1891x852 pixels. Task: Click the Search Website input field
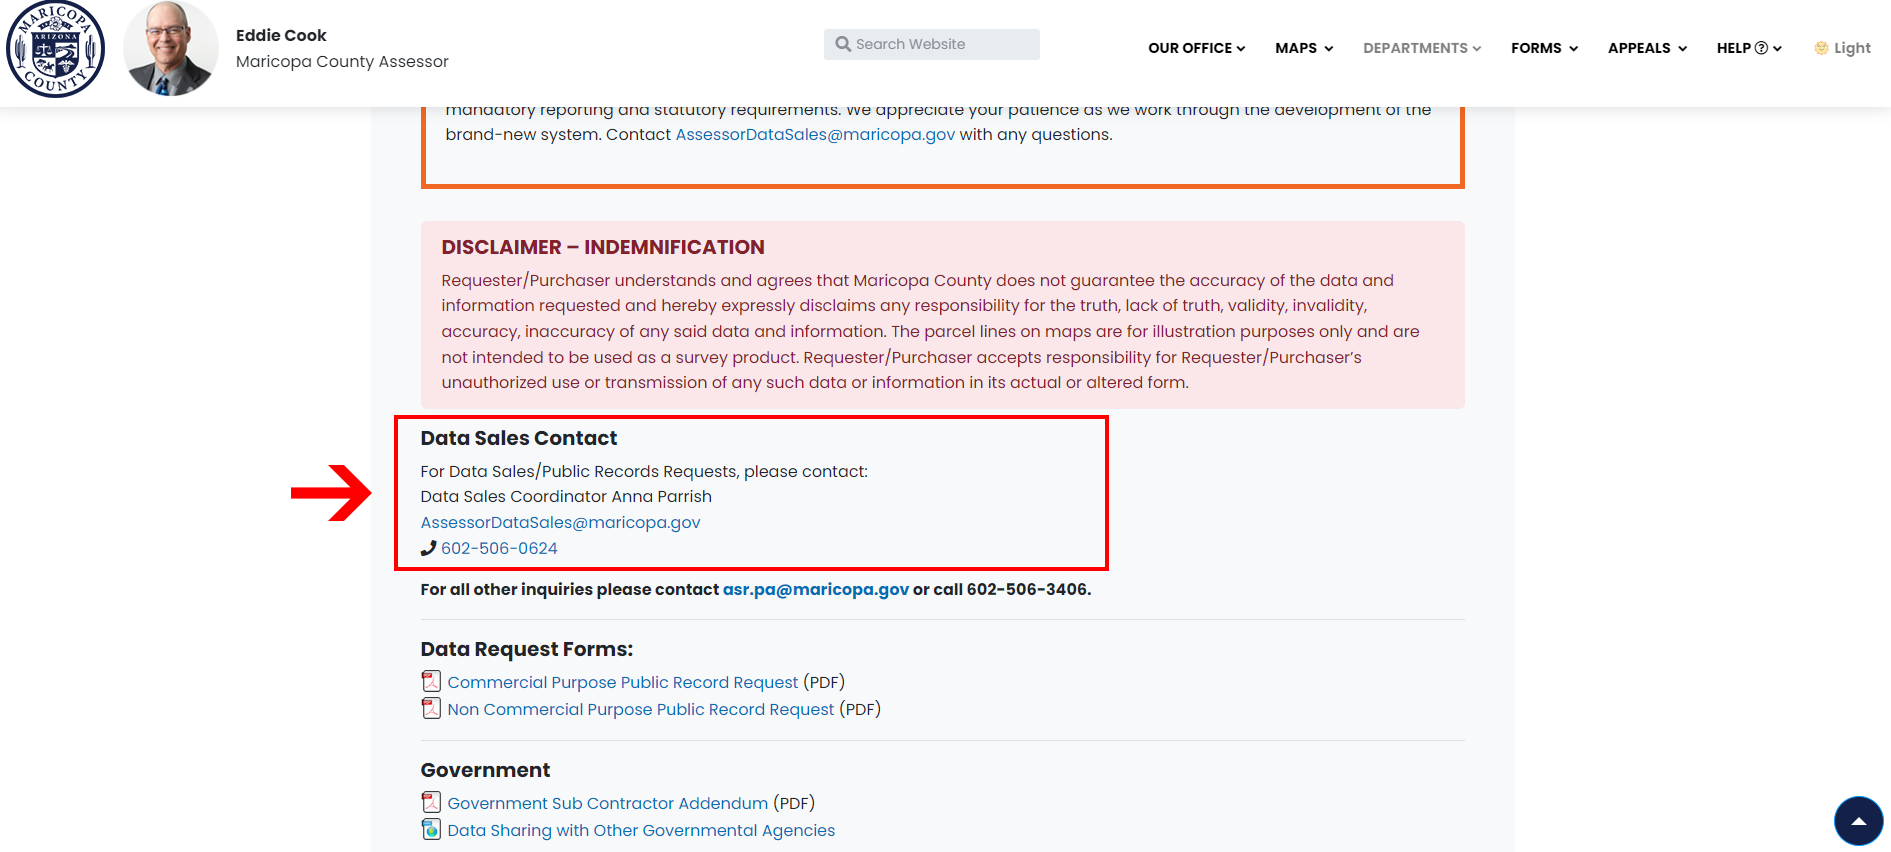pyautogui.click(x=940, y=44)
